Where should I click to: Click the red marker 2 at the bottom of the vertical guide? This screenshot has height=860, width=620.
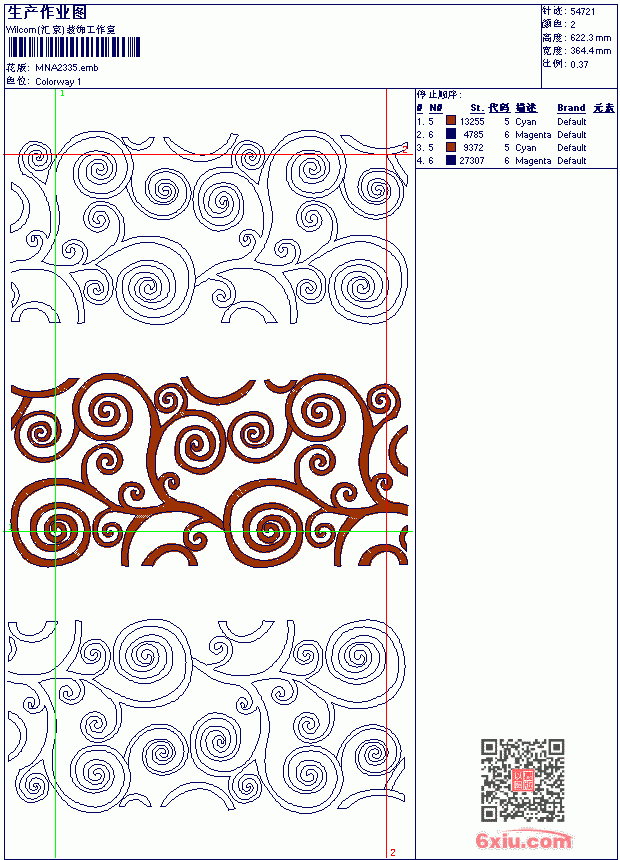[393, 852]
